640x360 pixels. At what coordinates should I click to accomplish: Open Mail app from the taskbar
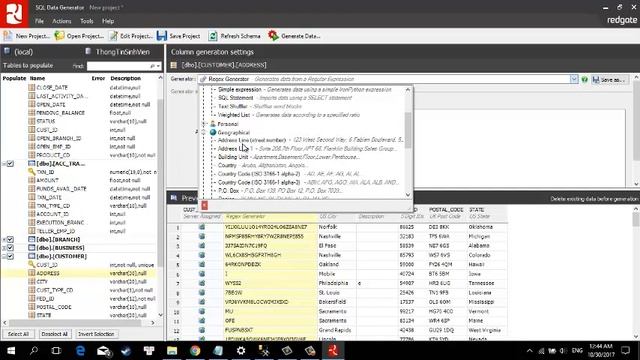[104, 350]
